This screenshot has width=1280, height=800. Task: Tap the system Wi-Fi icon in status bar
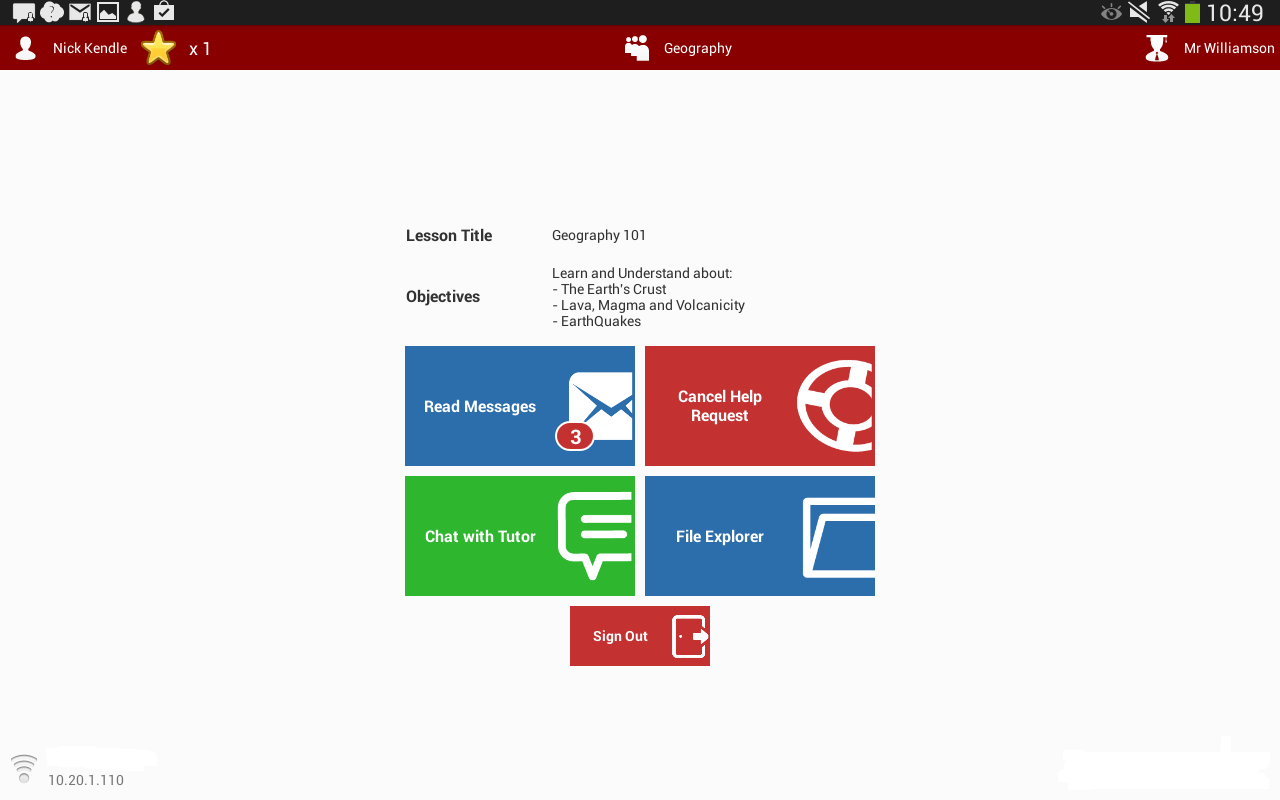(1168, 12)
